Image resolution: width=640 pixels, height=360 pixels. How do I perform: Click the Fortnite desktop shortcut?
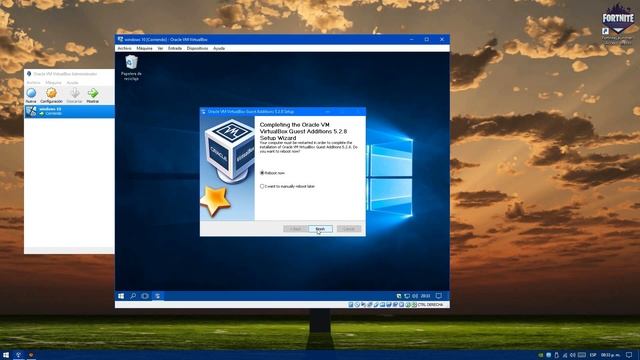(617, 25)
